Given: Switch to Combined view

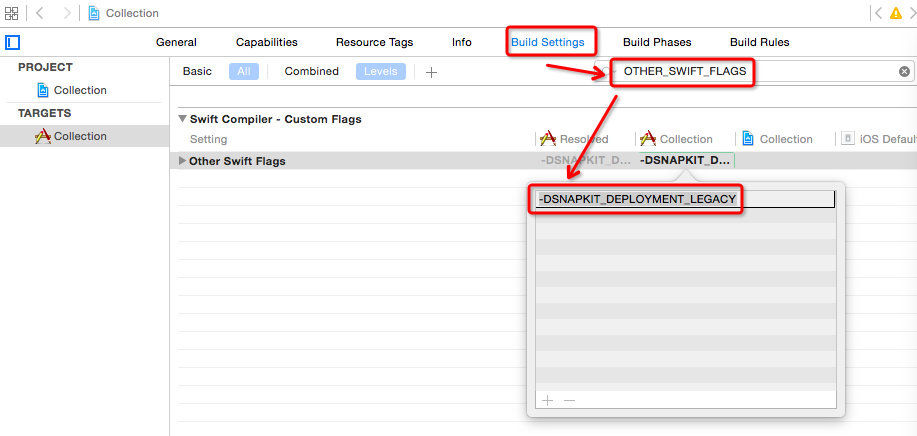Looking at the screenshot, I should coord(312,71).
